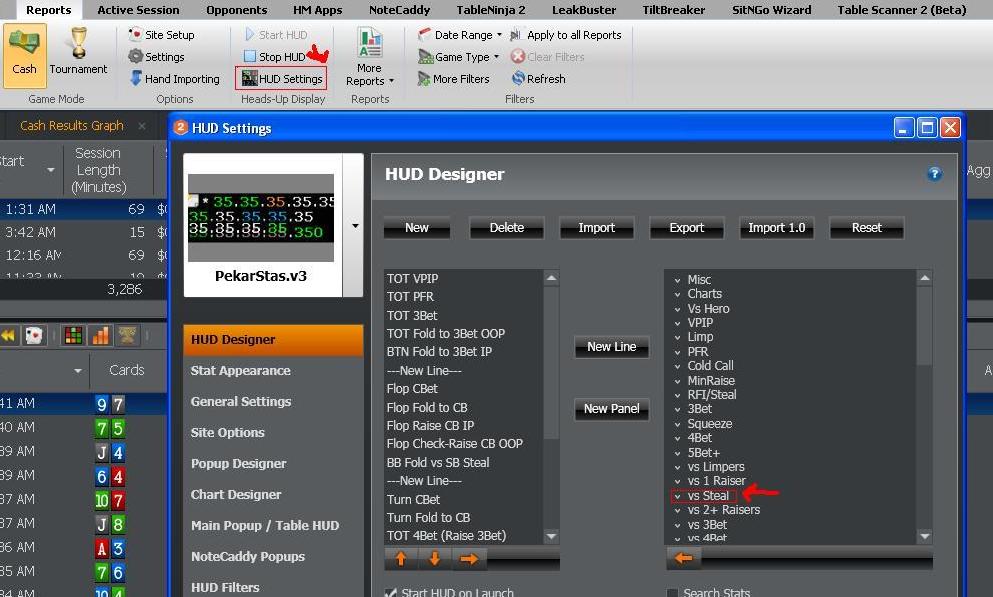Enable the Search Stats checkbox
The image size is (993, 597).
click(672, 593)
